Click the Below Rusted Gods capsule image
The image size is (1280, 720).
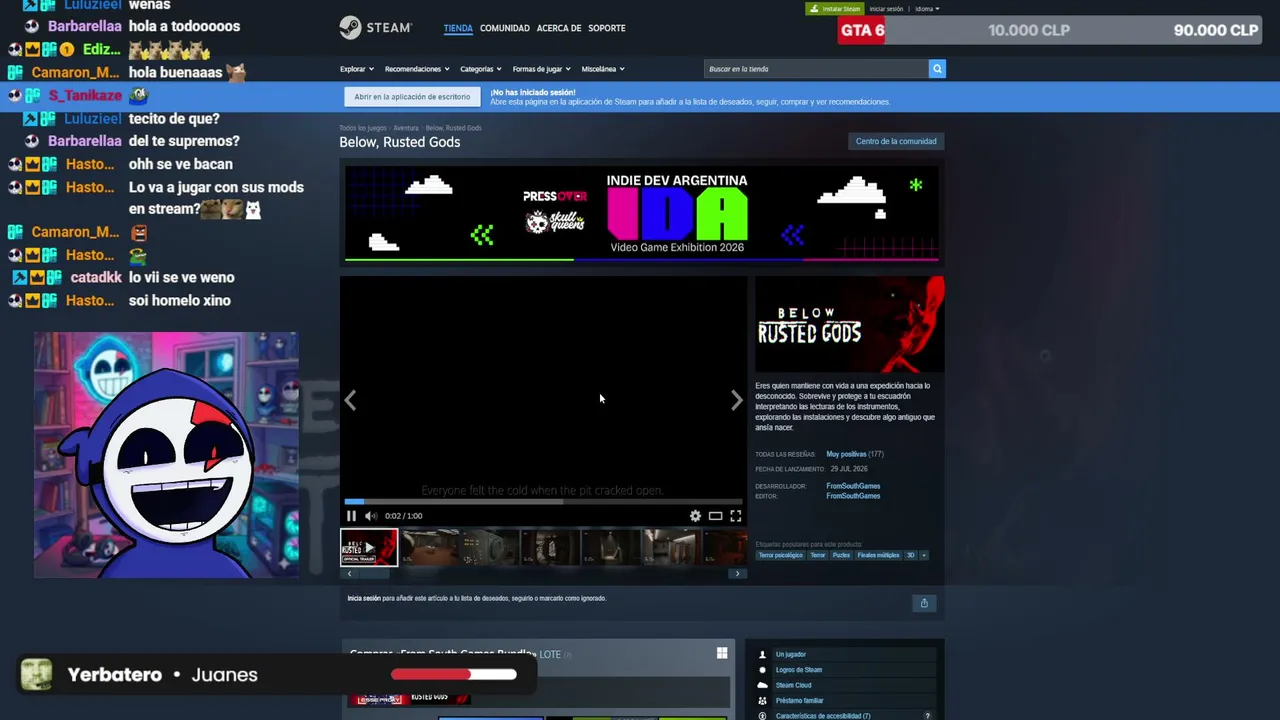click(849, 324)
